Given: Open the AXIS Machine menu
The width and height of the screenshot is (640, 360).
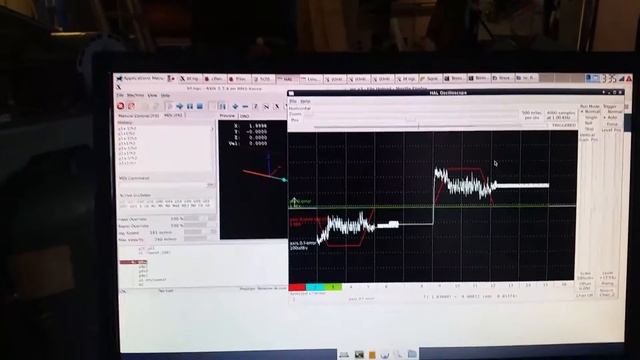Looking at the screenshot, I should pos(135,95).
